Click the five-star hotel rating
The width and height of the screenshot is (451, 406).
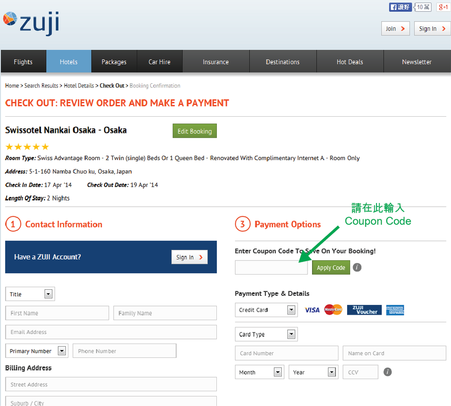[x=27, y=147]
